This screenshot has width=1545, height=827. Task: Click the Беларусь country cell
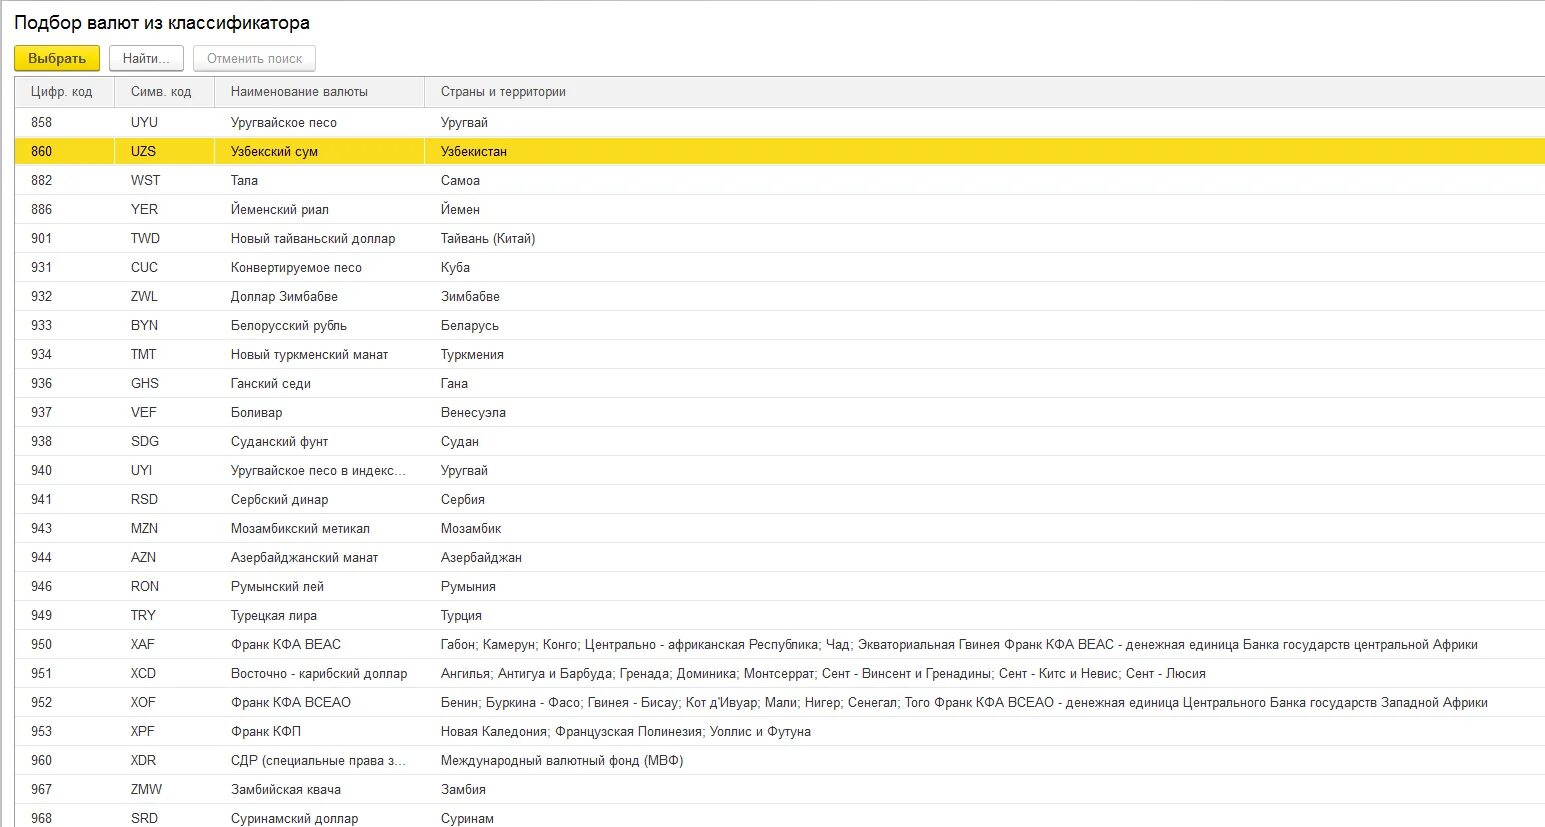point(985,325)
